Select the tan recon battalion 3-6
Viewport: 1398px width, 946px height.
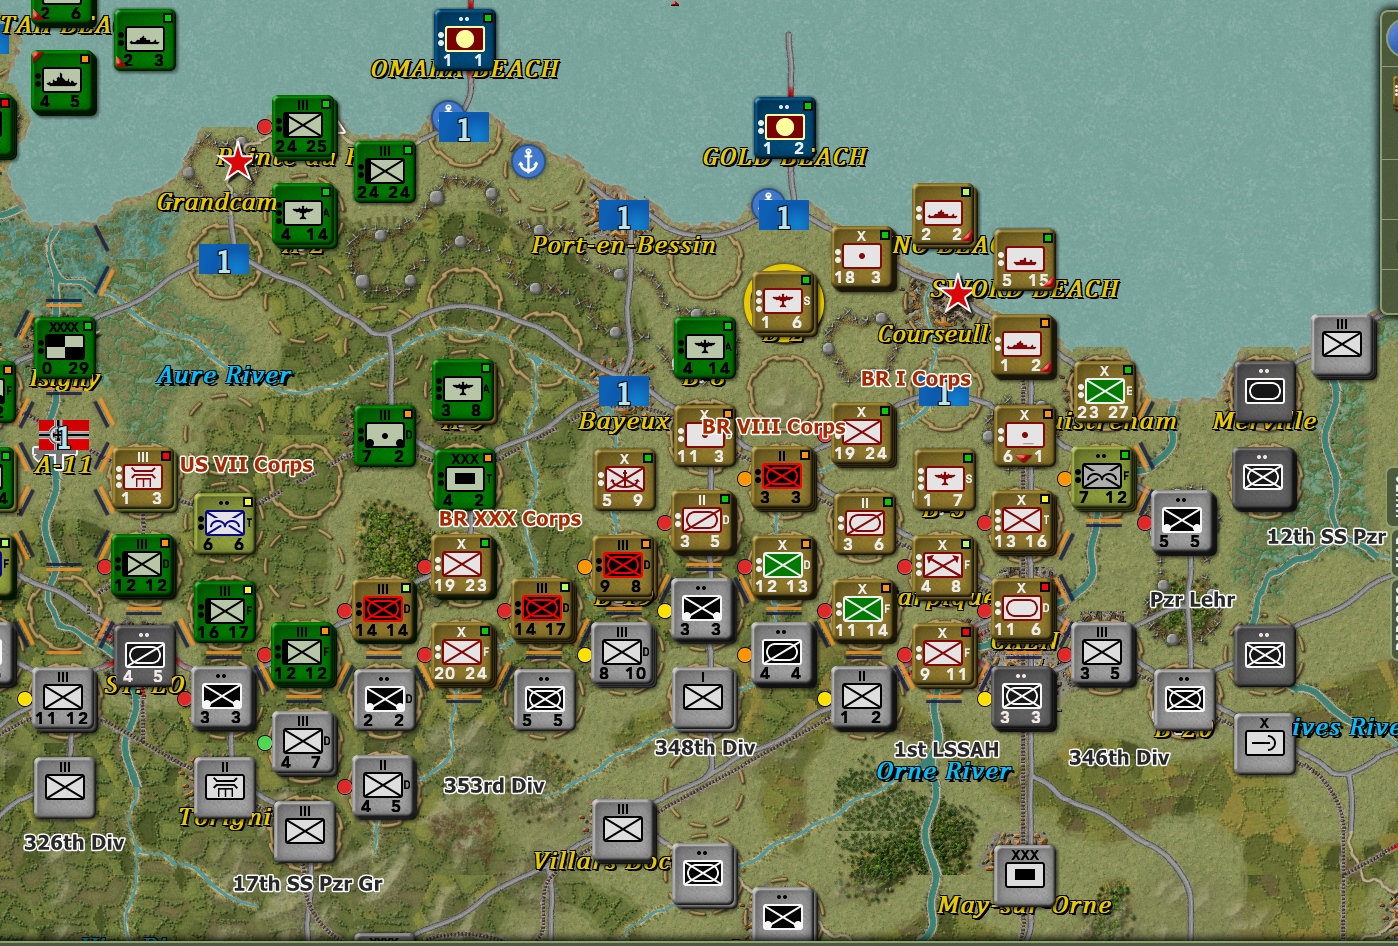click(864, 523)
